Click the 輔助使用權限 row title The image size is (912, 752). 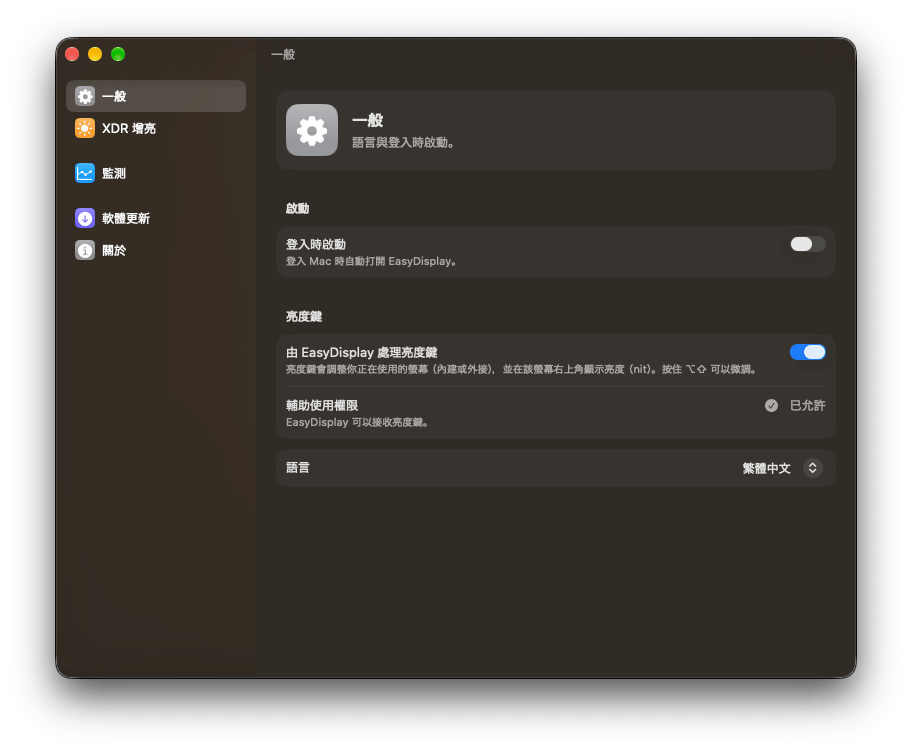[x=322, y=405]
